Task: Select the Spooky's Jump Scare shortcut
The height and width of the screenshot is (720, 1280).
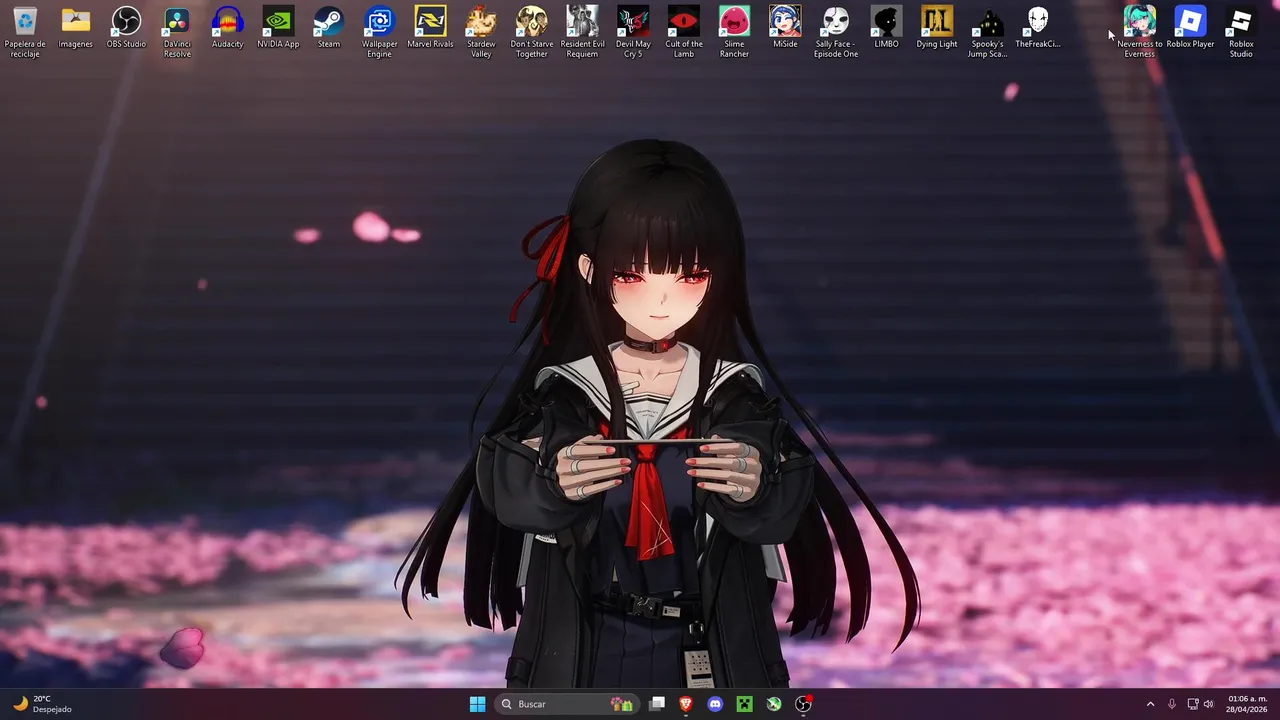Action: click(987, 31)
